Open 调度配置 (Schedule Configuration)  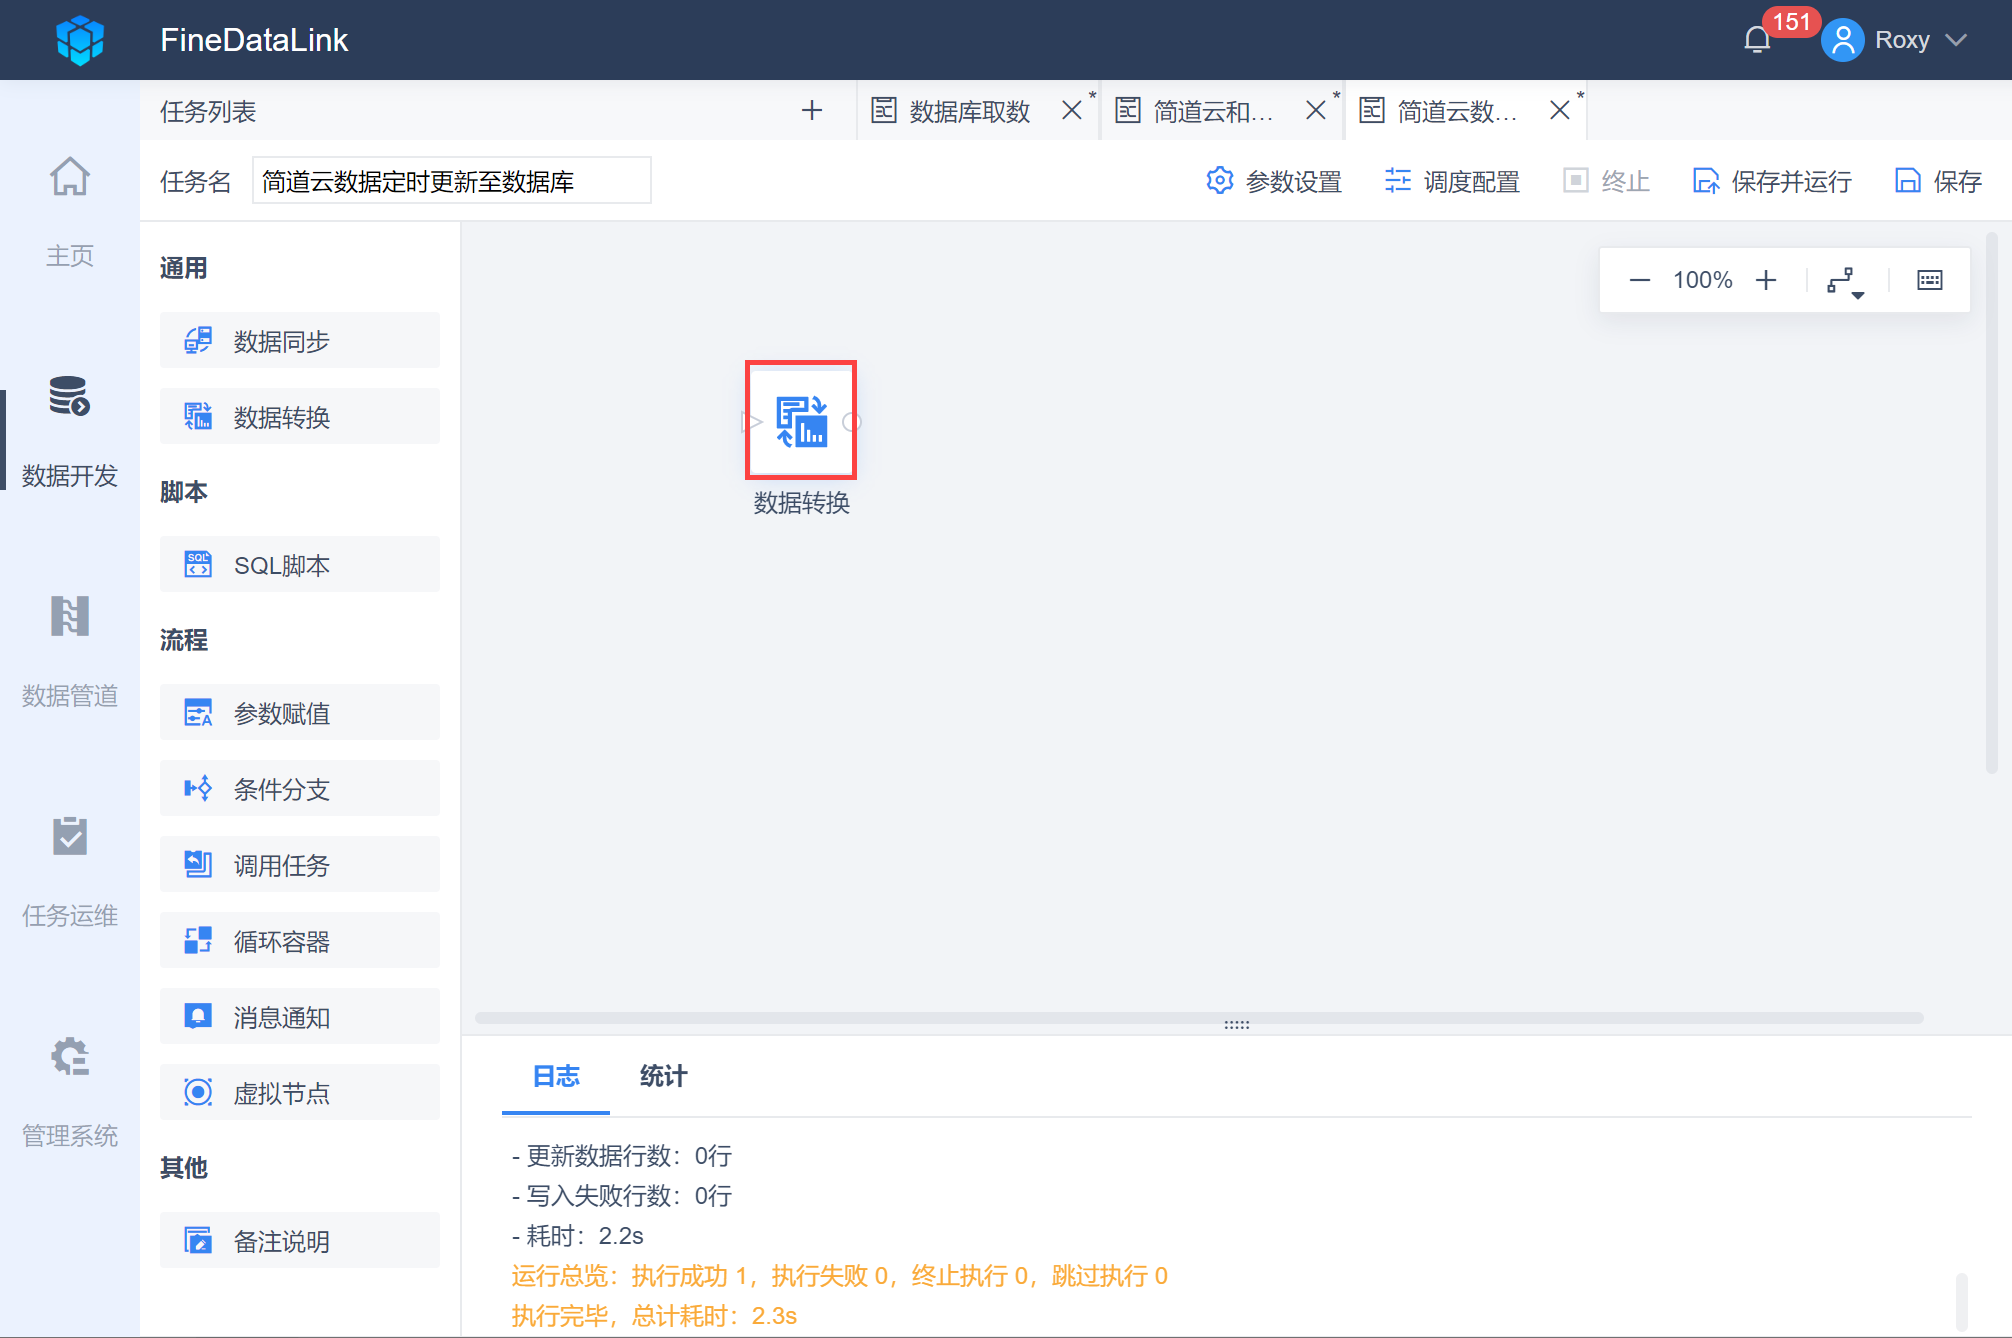pos(1450,181)
